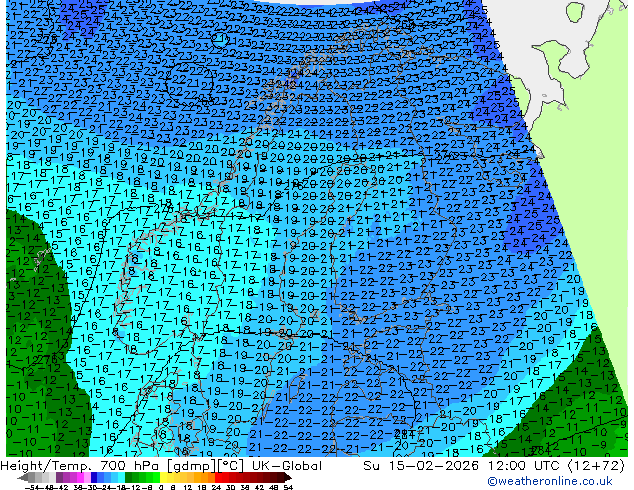Click the right arrow tip of colorbar
The image size is (634, 490).
point(290,478)
